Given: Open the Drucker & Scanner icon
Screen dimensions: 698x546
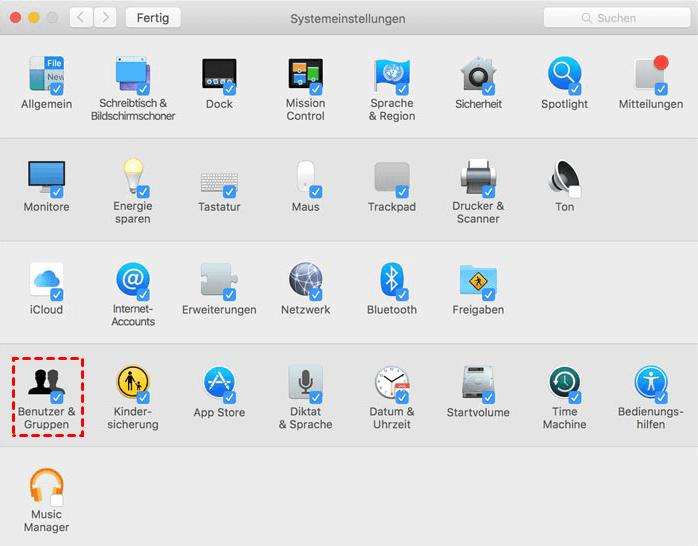Looking at the screenshot, I should [x=478, y=178].
